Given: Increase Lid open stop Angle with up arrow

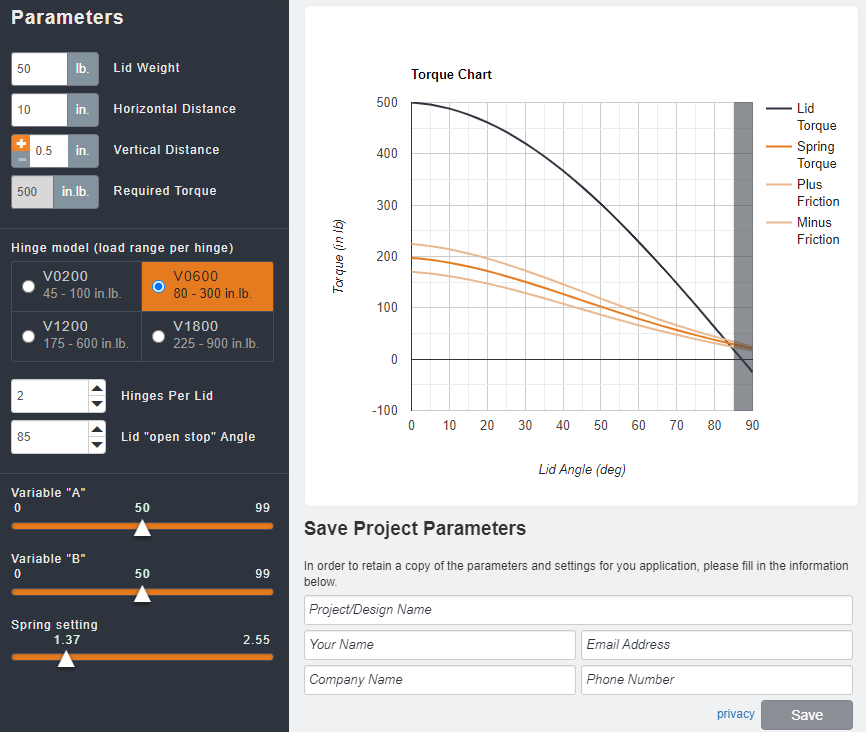Looking at the screenshot, I should click(x=97, y=429).
